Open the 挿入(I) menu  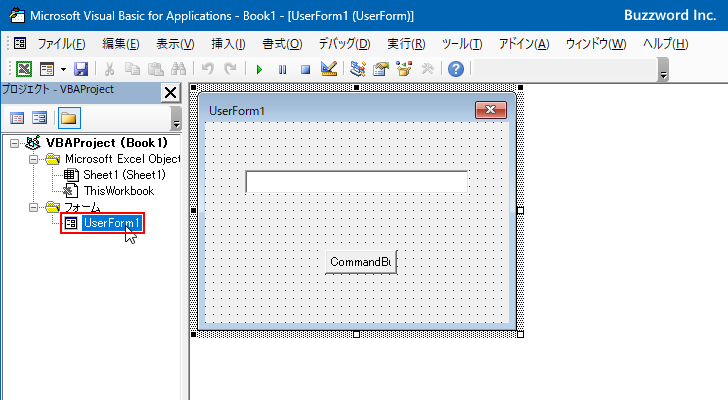pos(228,44)
